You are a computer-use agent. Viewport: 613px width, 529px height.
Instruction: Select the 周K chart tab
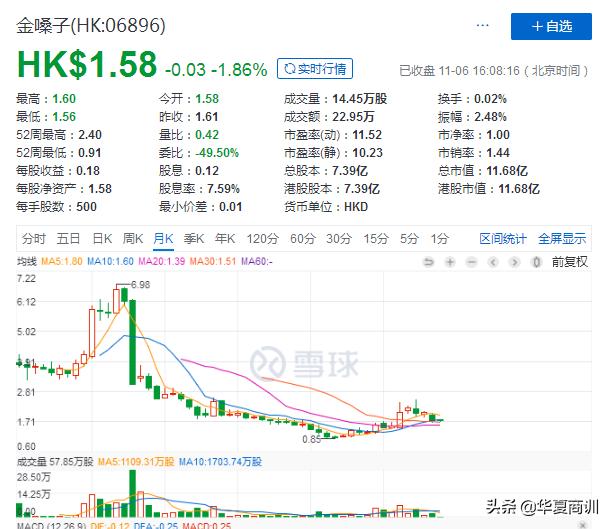133,238
